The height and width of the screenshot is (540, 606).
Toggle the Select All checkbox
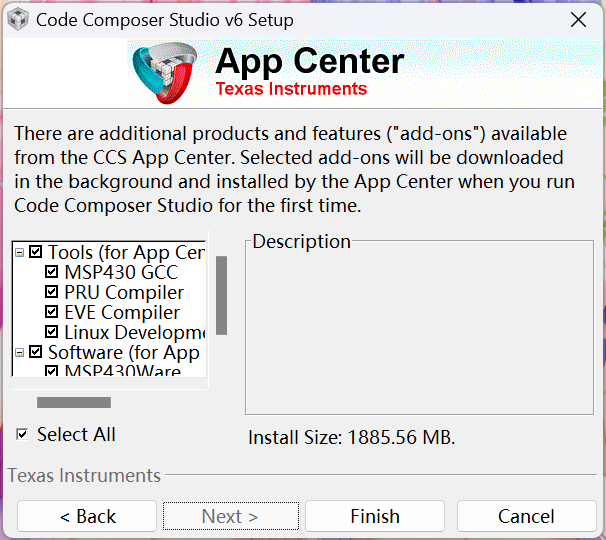[22, 434]
